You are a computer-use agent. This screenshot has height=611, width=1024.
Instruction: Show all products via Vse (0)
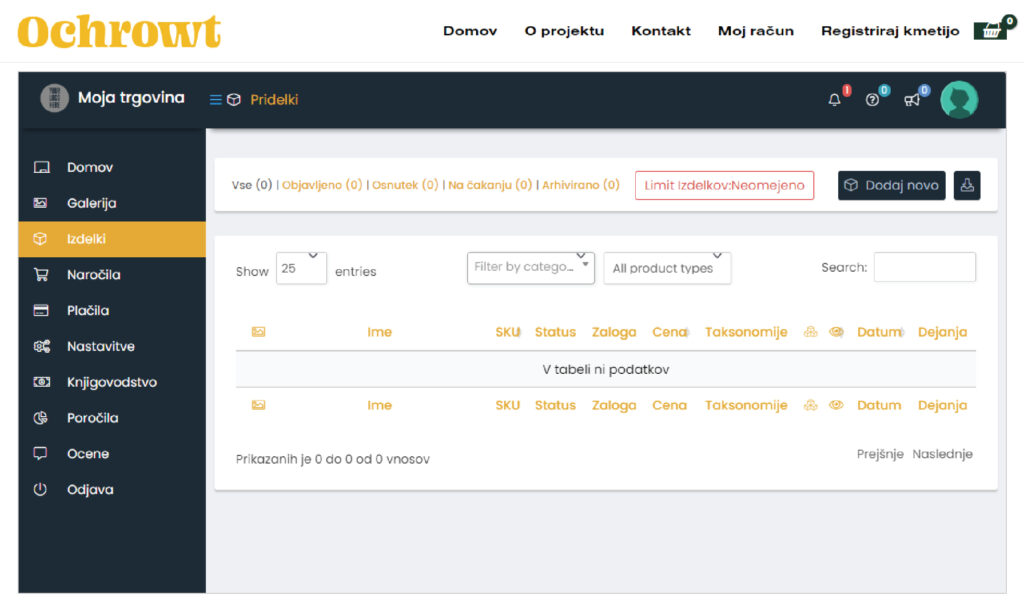click(251, 185)
